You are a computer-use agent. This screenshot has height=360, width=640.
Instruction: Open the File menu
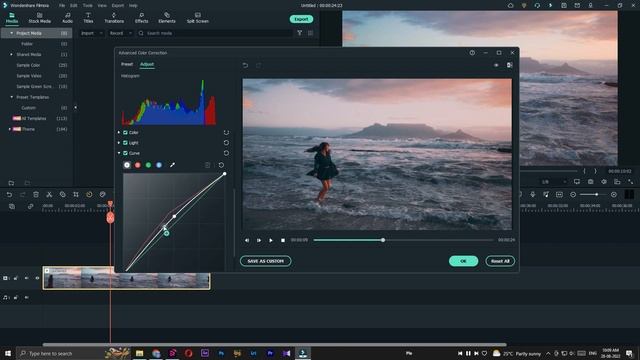(62, 6)
